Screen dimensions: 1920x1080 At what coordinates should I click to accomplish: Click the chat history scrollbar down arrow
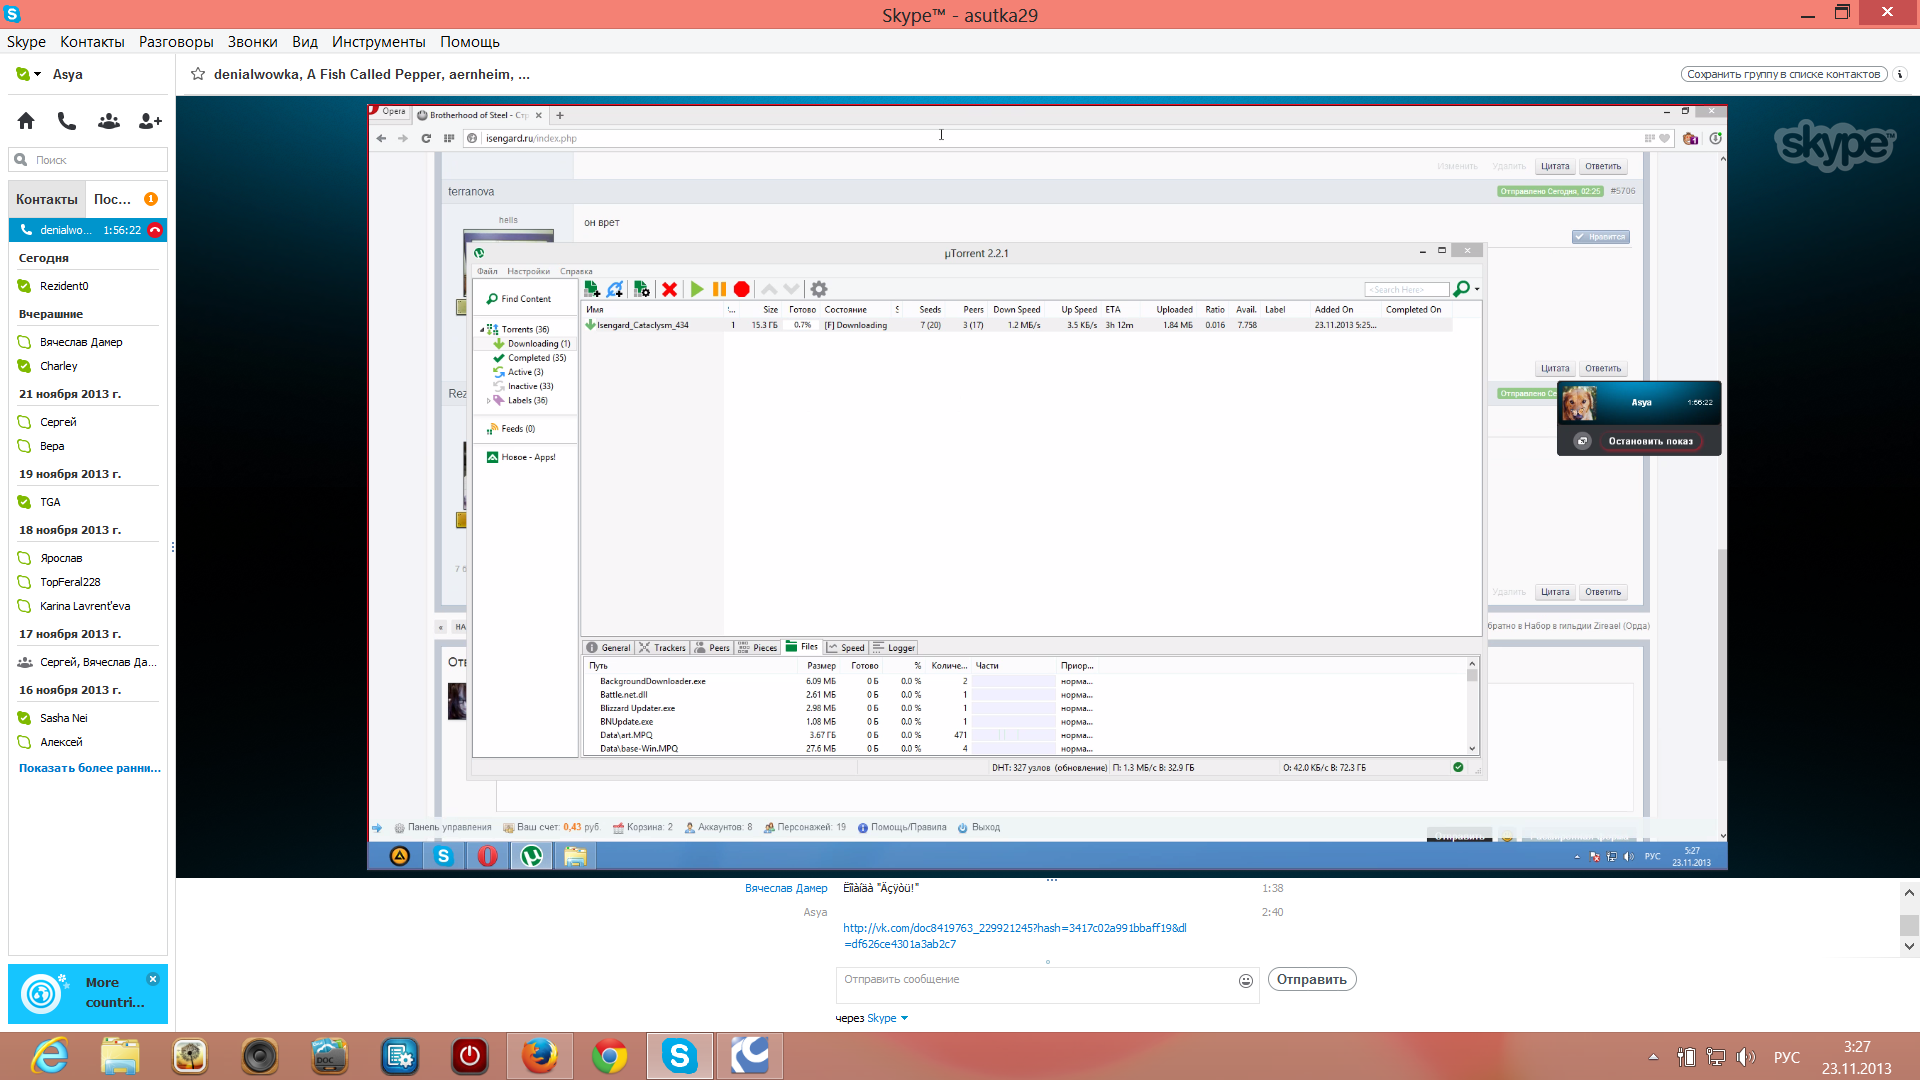(1909, 946)
